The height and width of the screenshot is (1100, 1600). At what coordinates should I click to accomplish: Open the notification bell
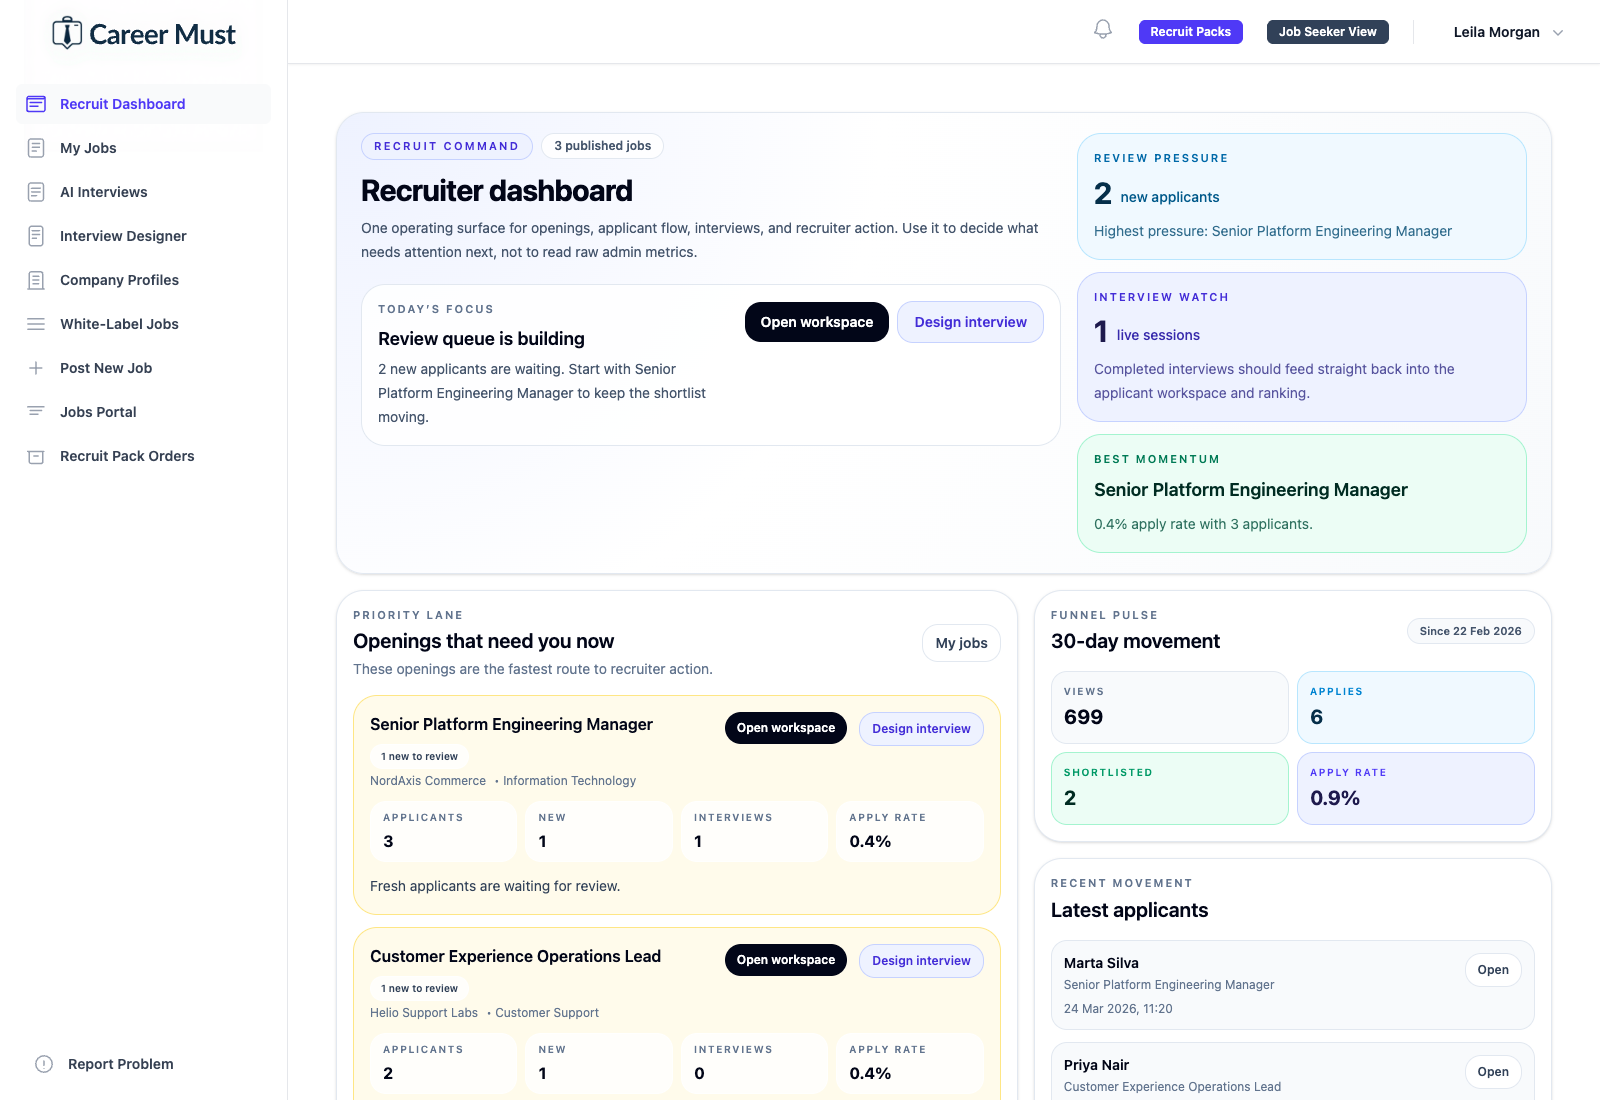[x=1102, y=29]
